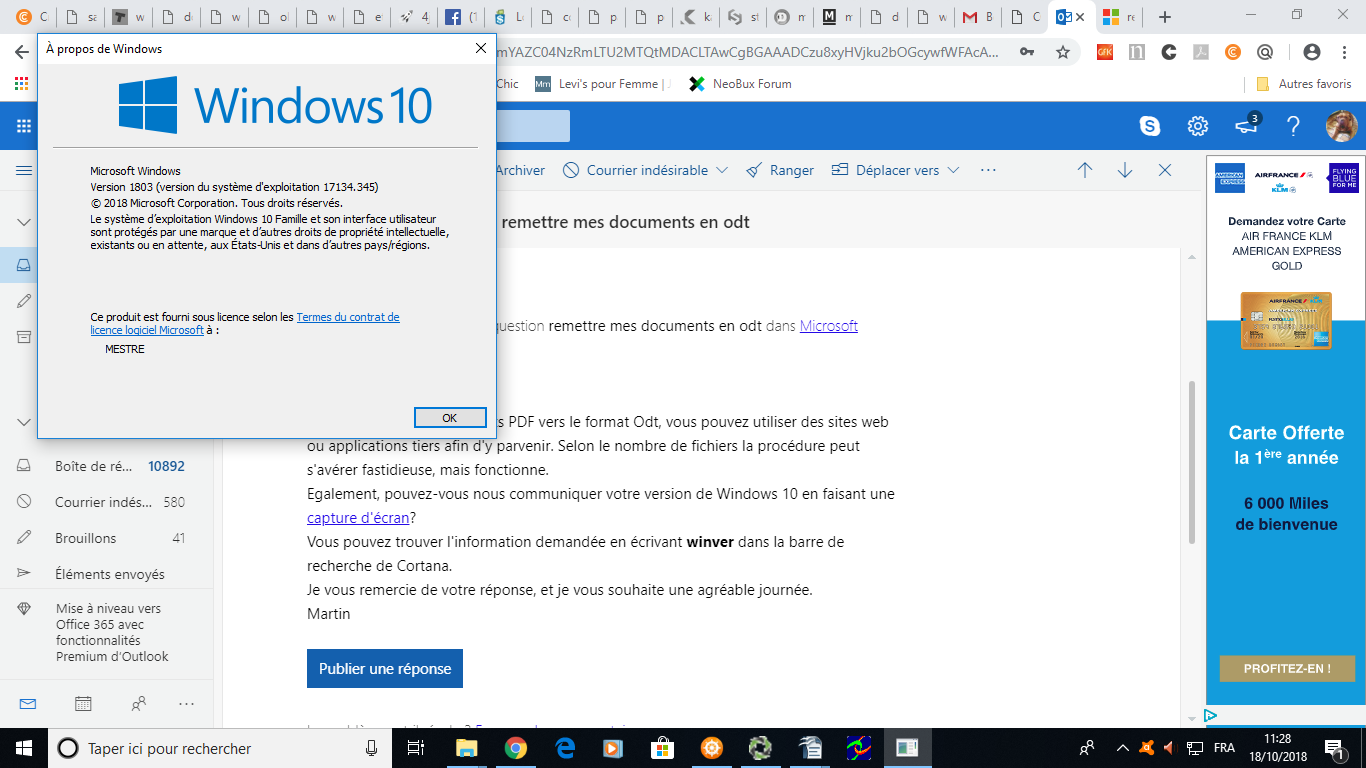Click the Cortana search box in taskbar

pyautogui.click(x=220, y=748)
